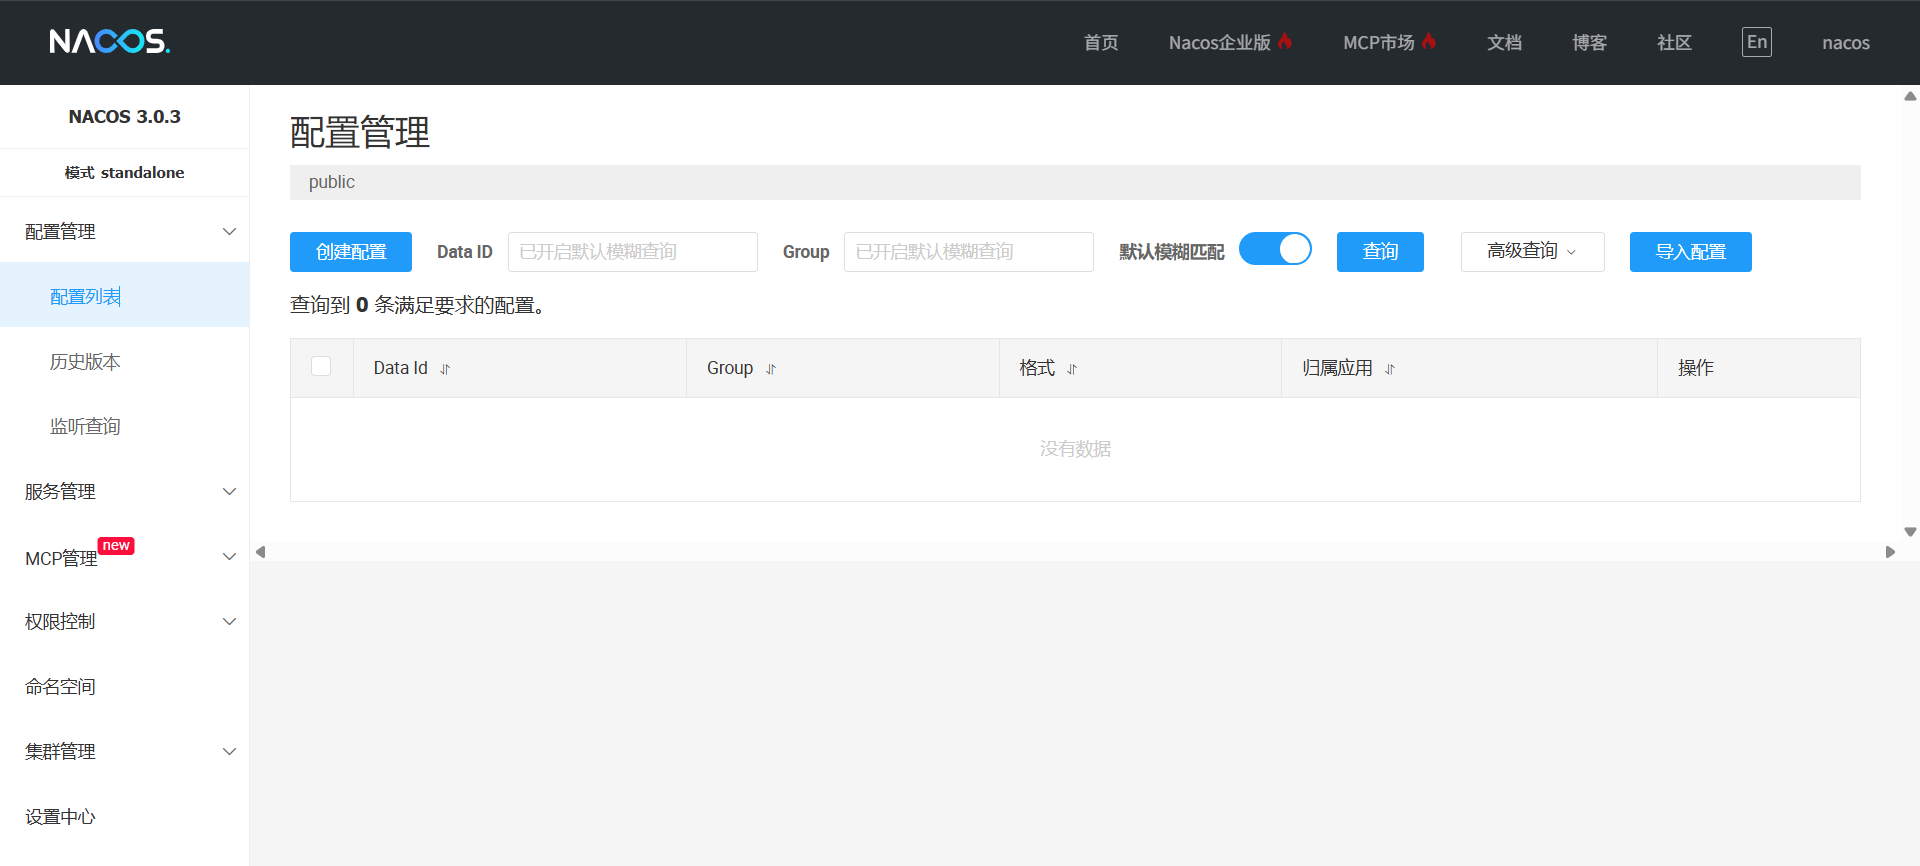Click the '没有数据' empty table text
Screen dimensions: 1920x866
click(x=1075, y=449)
